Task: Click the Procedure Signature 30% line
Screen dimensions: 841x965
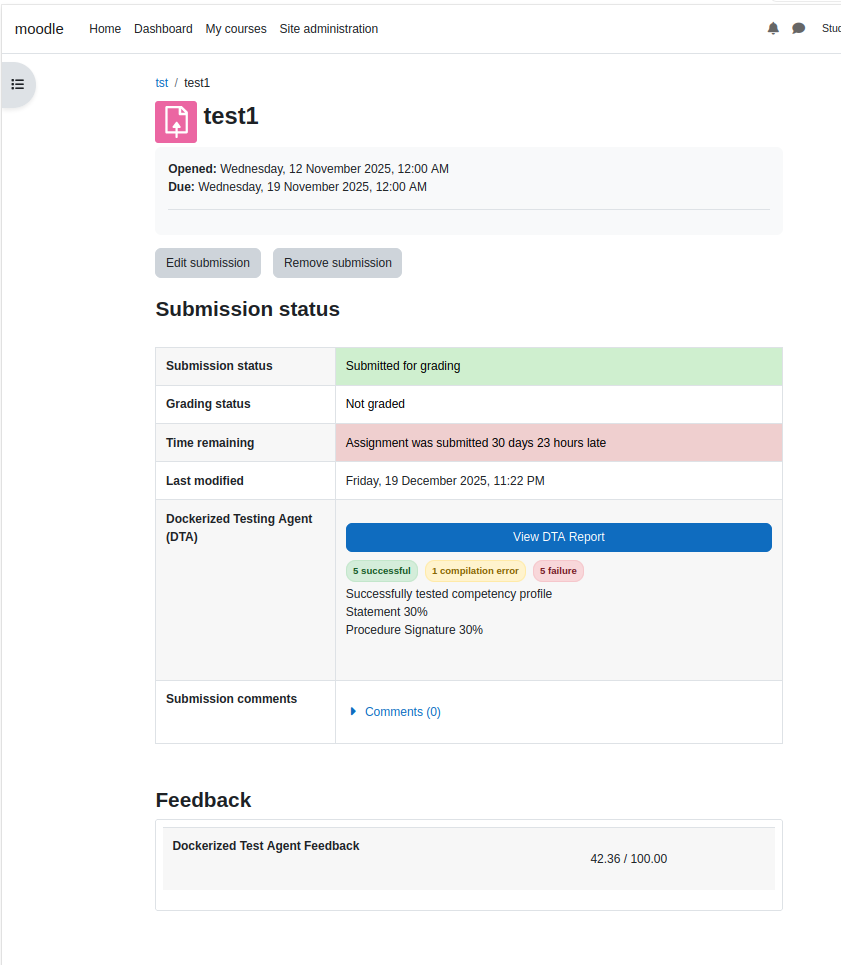Action: pos(414,630)
